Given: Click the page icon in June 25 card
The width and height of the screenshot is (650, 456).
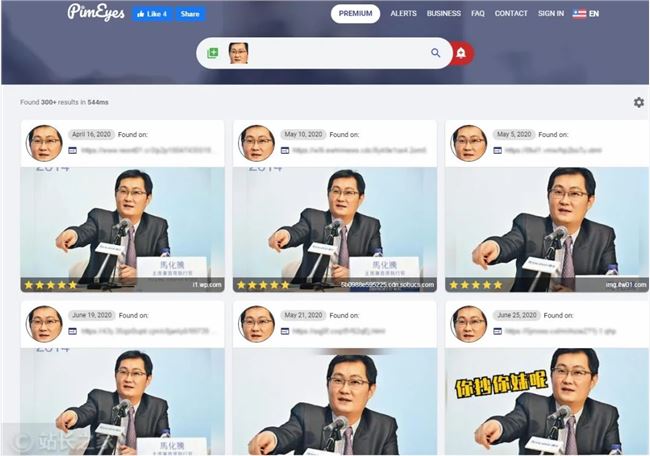Looking at the screenshot, I should point(497,331).
